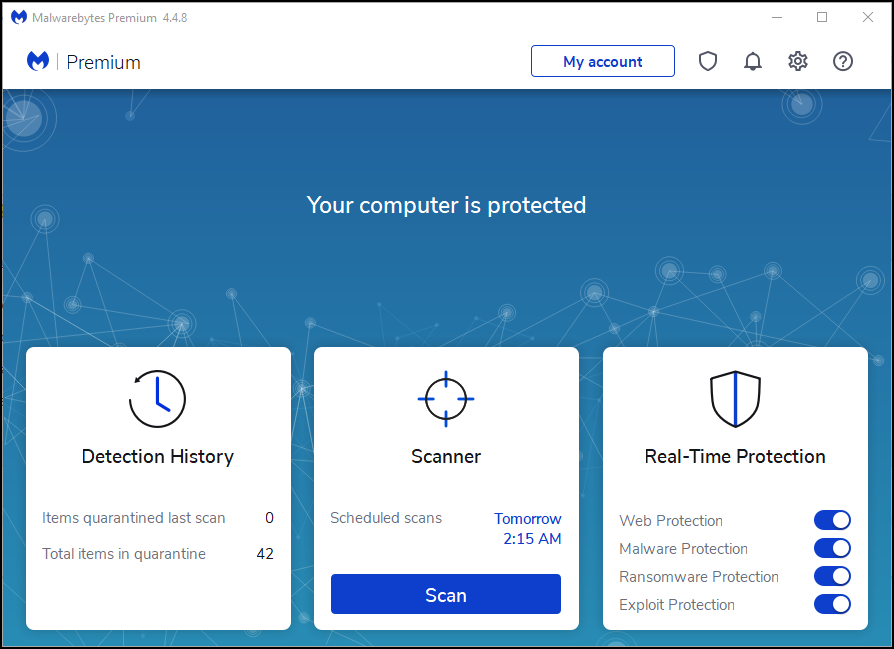The width and height of the screenshot is (894, 649).
Task: Select the Detection History clock icon
Action: 157,398
